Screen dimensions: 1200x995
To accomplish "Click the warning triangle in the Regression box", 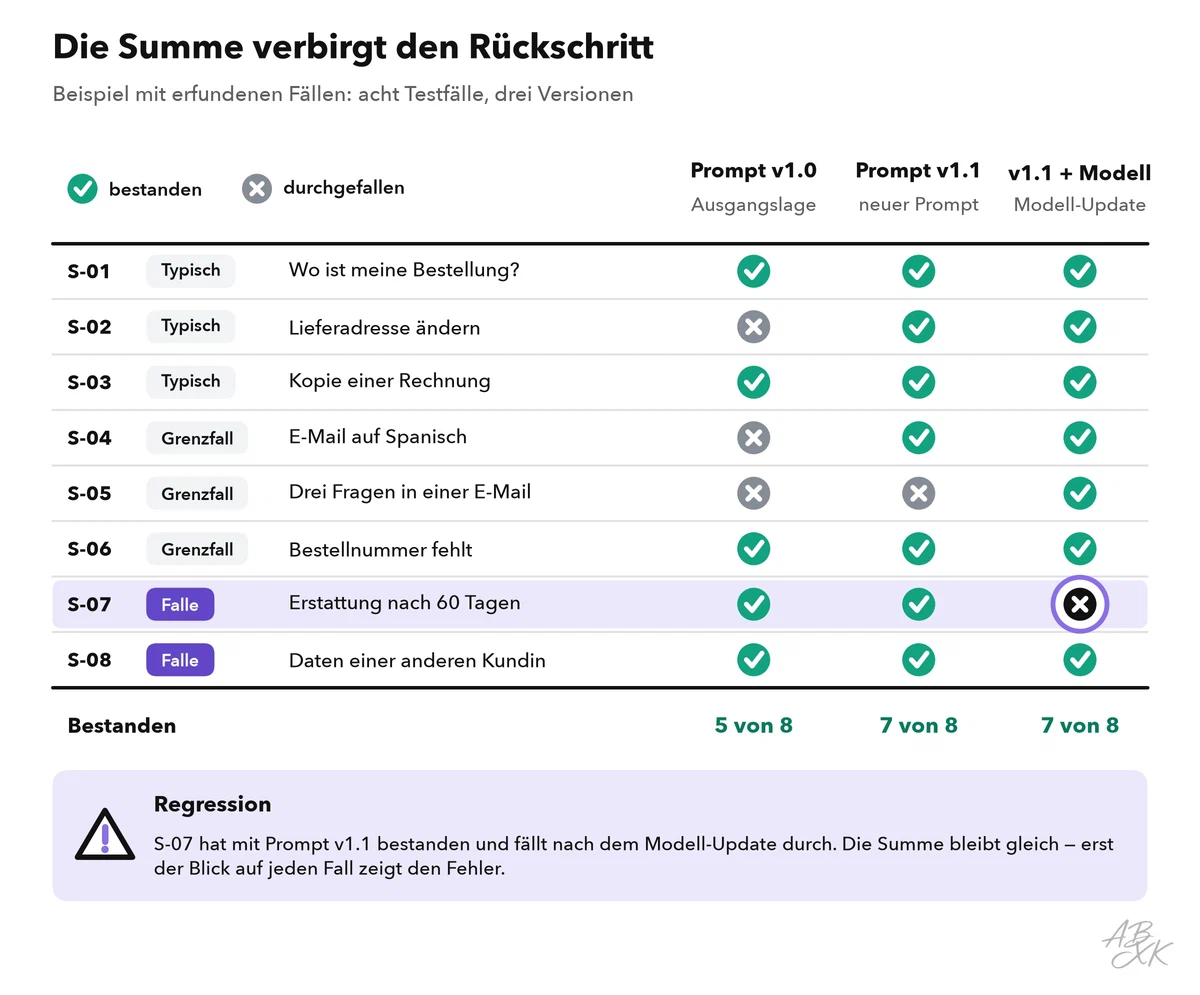I will coord(104,835).
